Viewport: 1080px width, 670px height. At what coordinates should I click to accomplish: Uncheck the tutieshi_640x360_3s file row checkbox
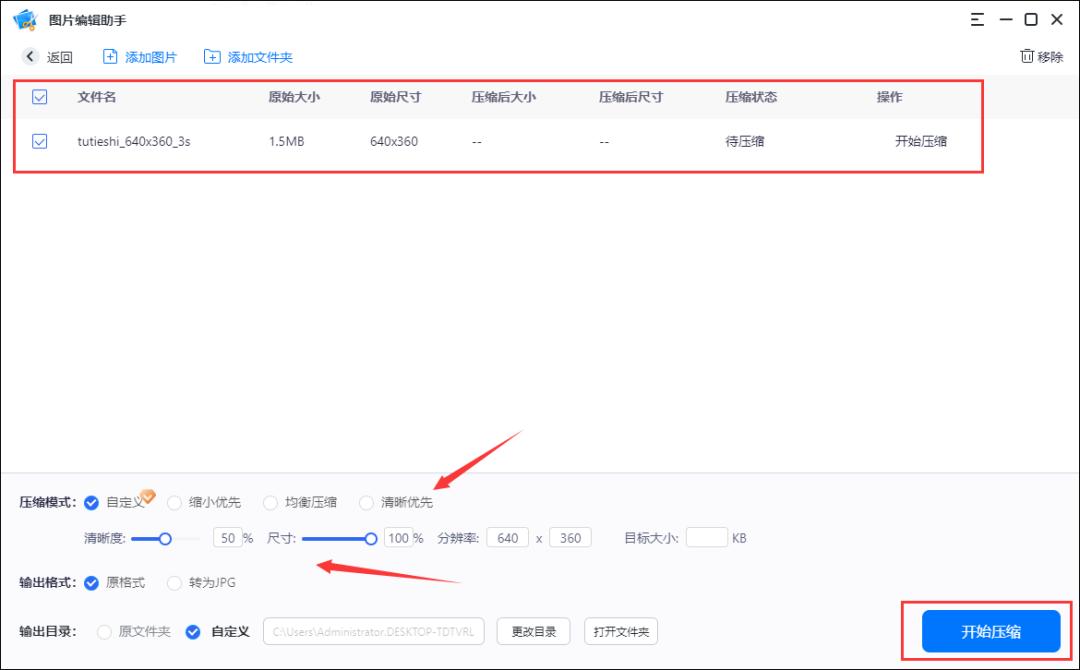coord(40,141)
